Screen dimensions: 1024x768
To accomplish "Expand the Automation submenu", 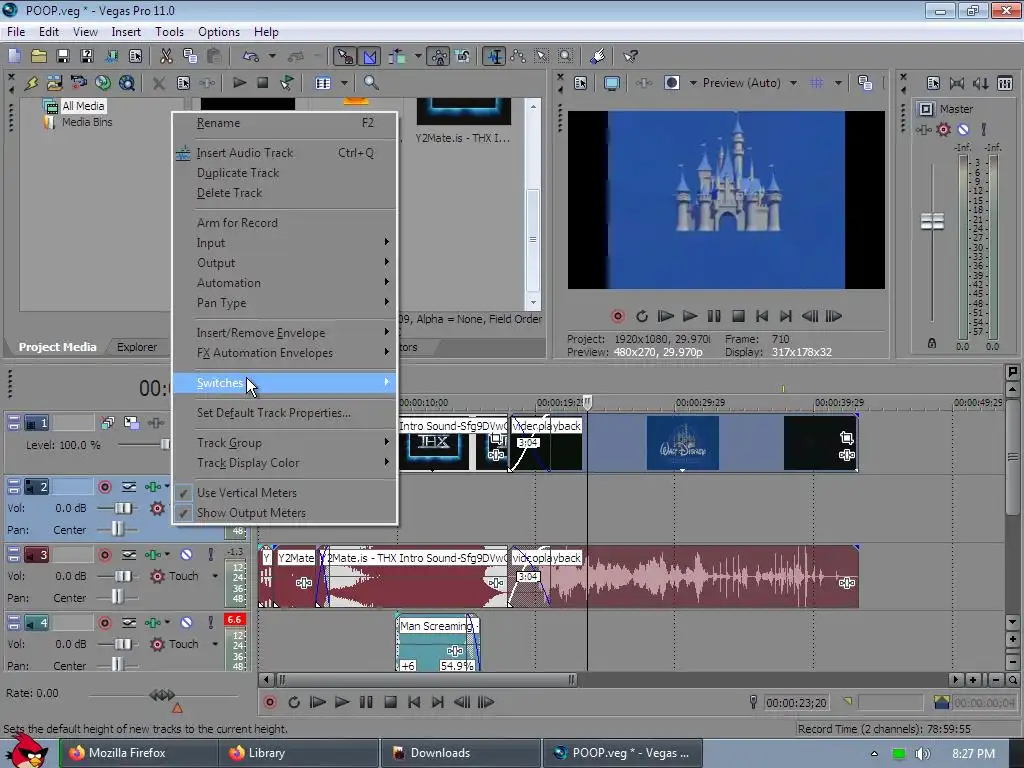I will pos(285,283).
